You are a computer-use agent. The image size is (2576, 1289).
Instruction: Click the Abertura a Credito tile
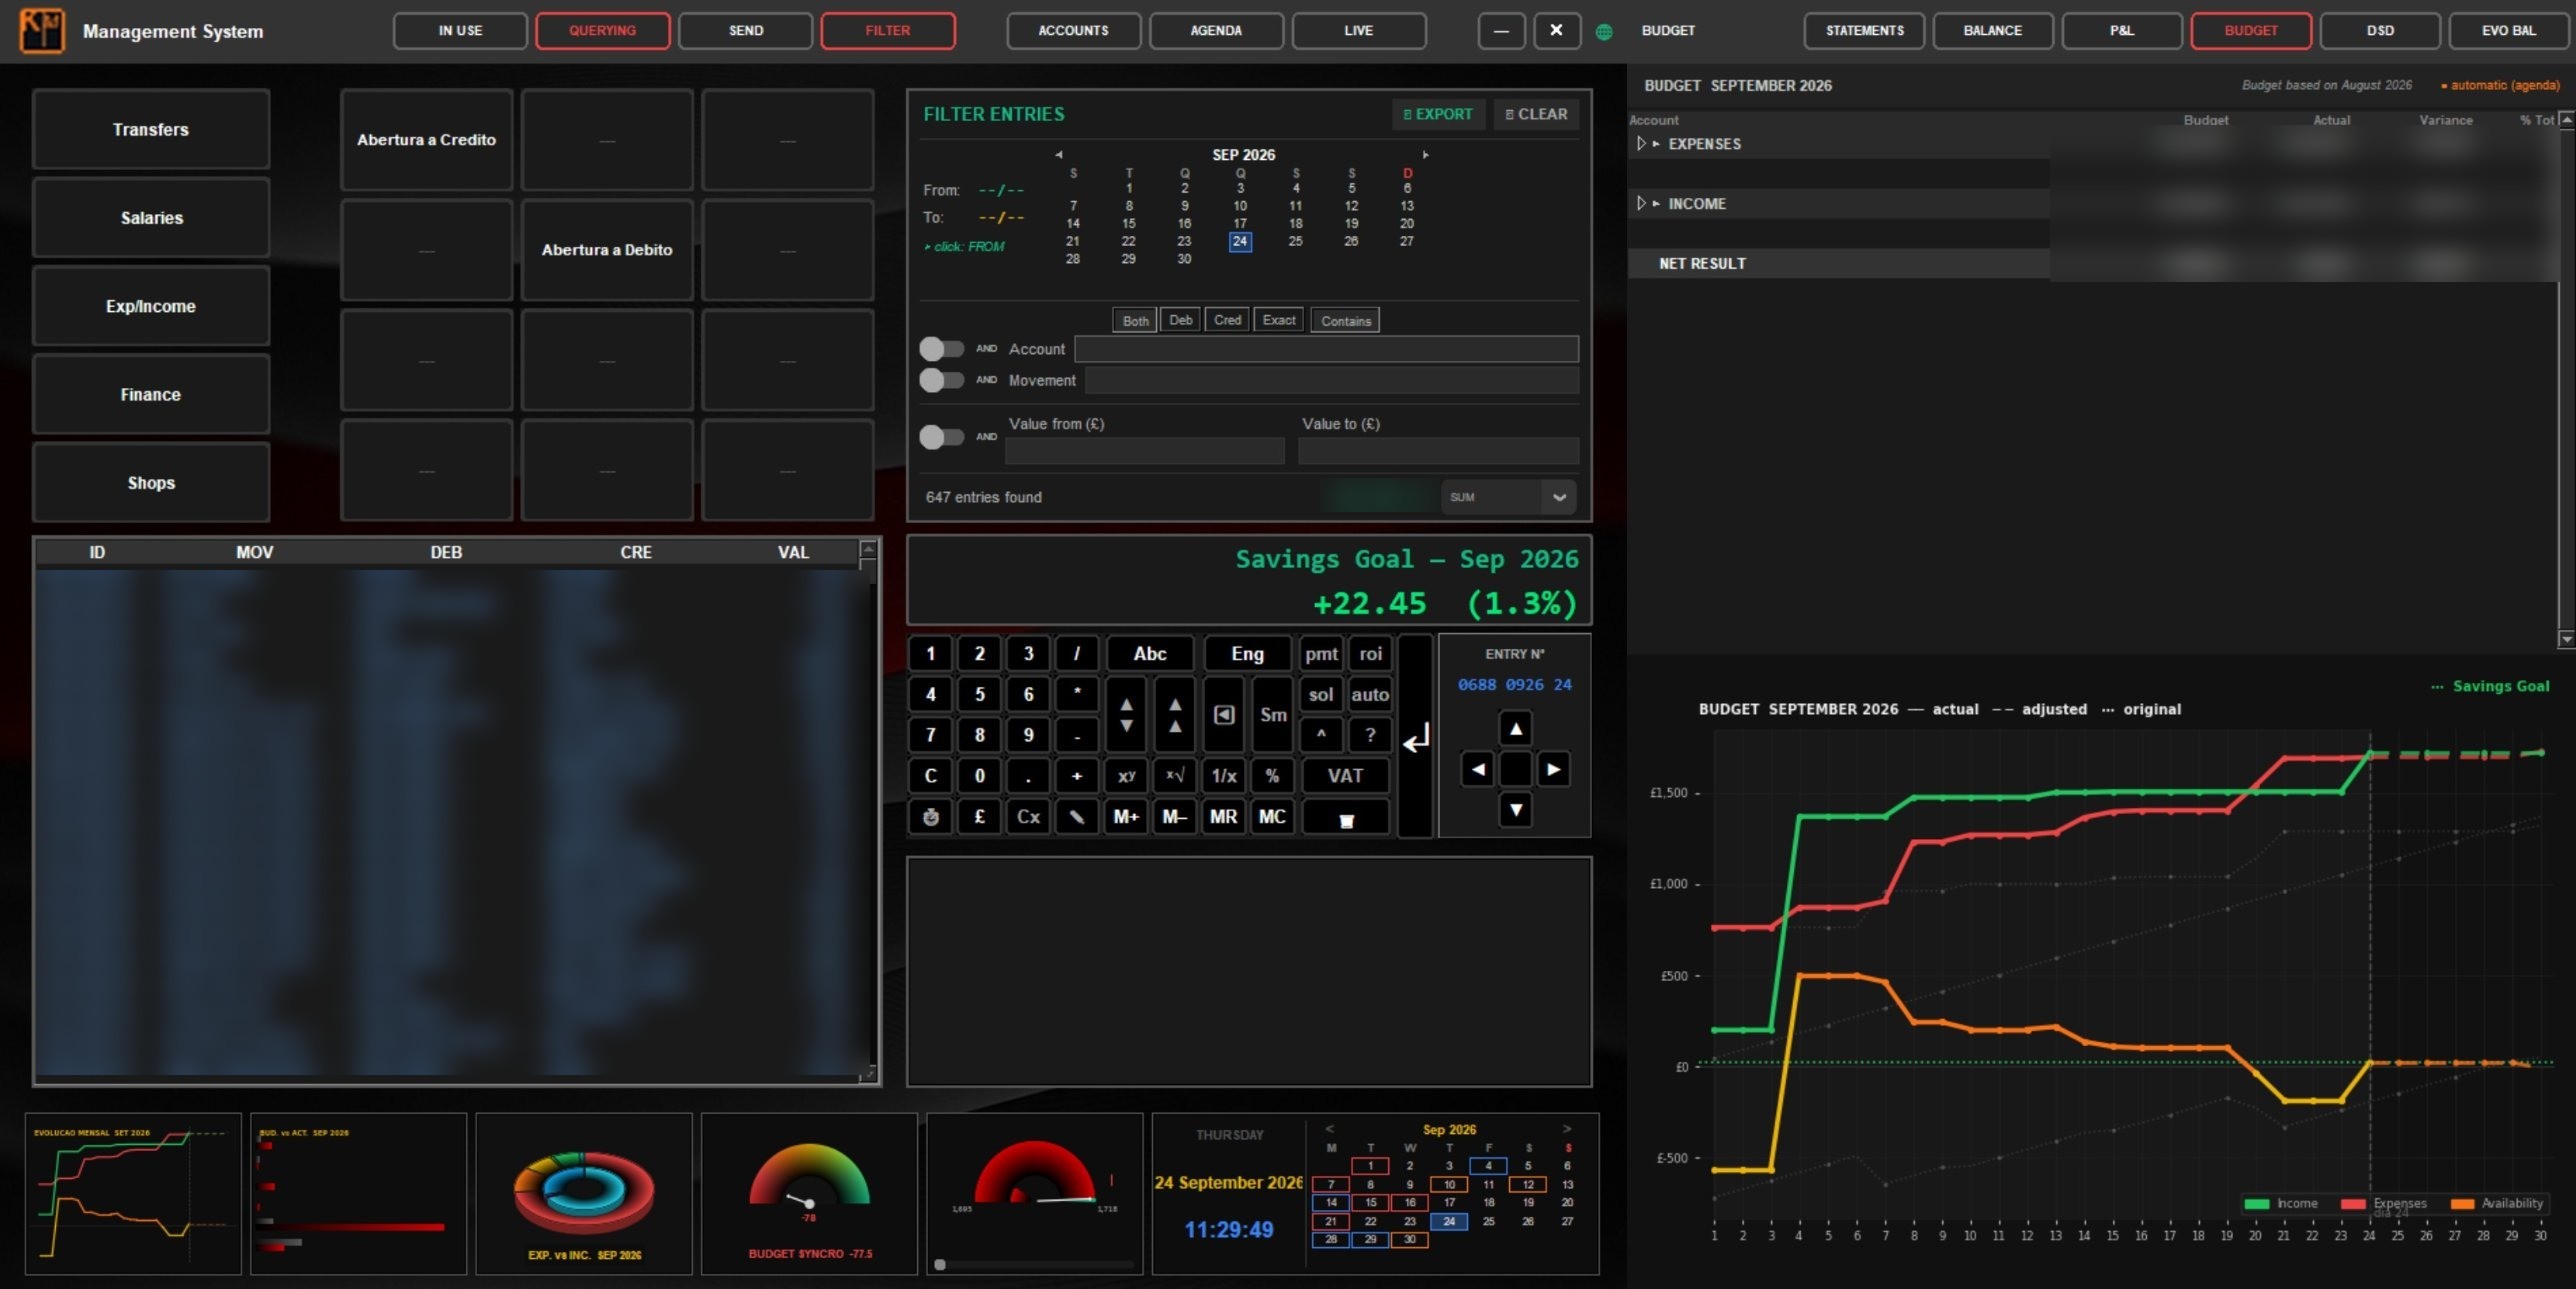[426, 140]
